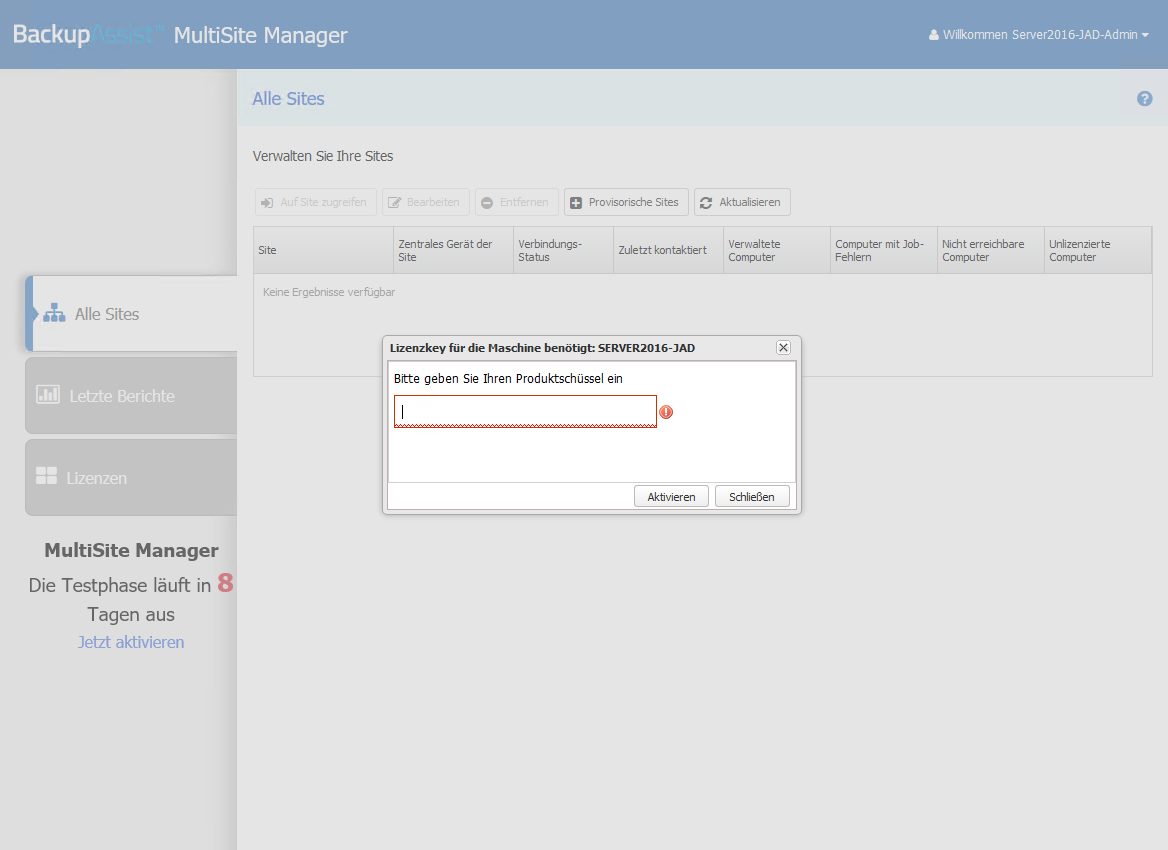
Task: Click the Alle Sites sitemap icon
Action: tap(54, 314)
